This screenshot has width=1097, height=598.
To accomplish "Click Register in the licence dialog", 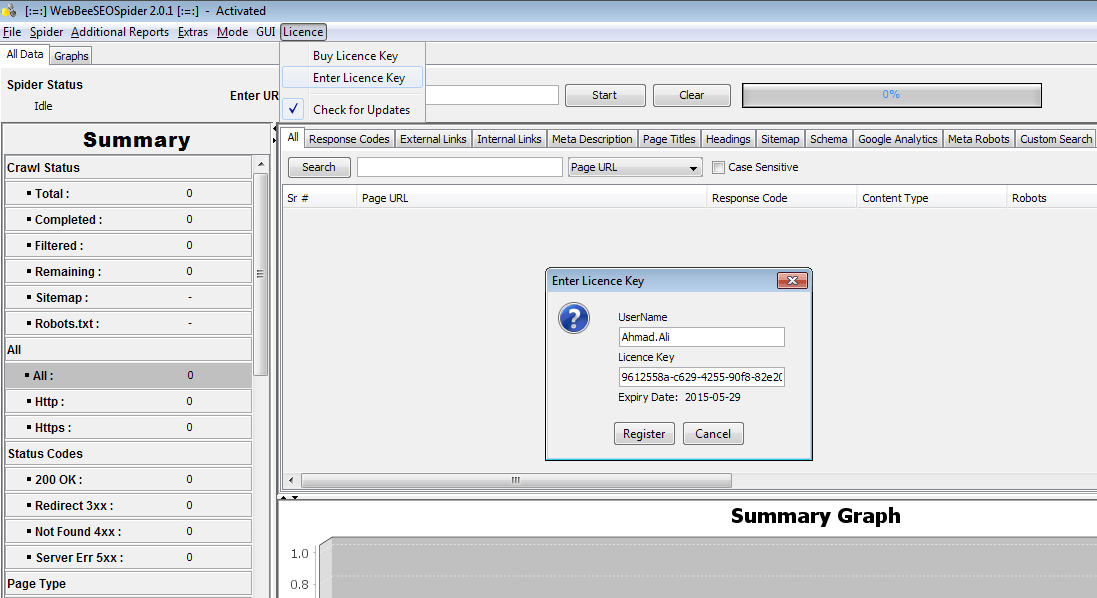I will tap(644, 434).
